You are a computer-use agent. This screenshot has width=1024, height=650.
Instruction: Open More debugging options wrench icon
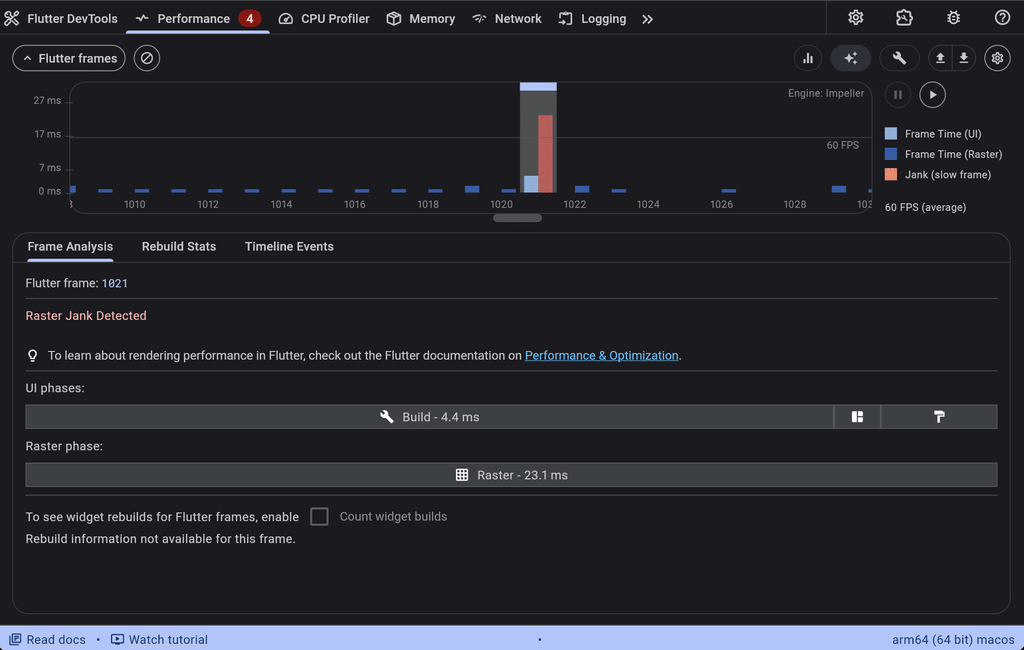coord(899,58)
